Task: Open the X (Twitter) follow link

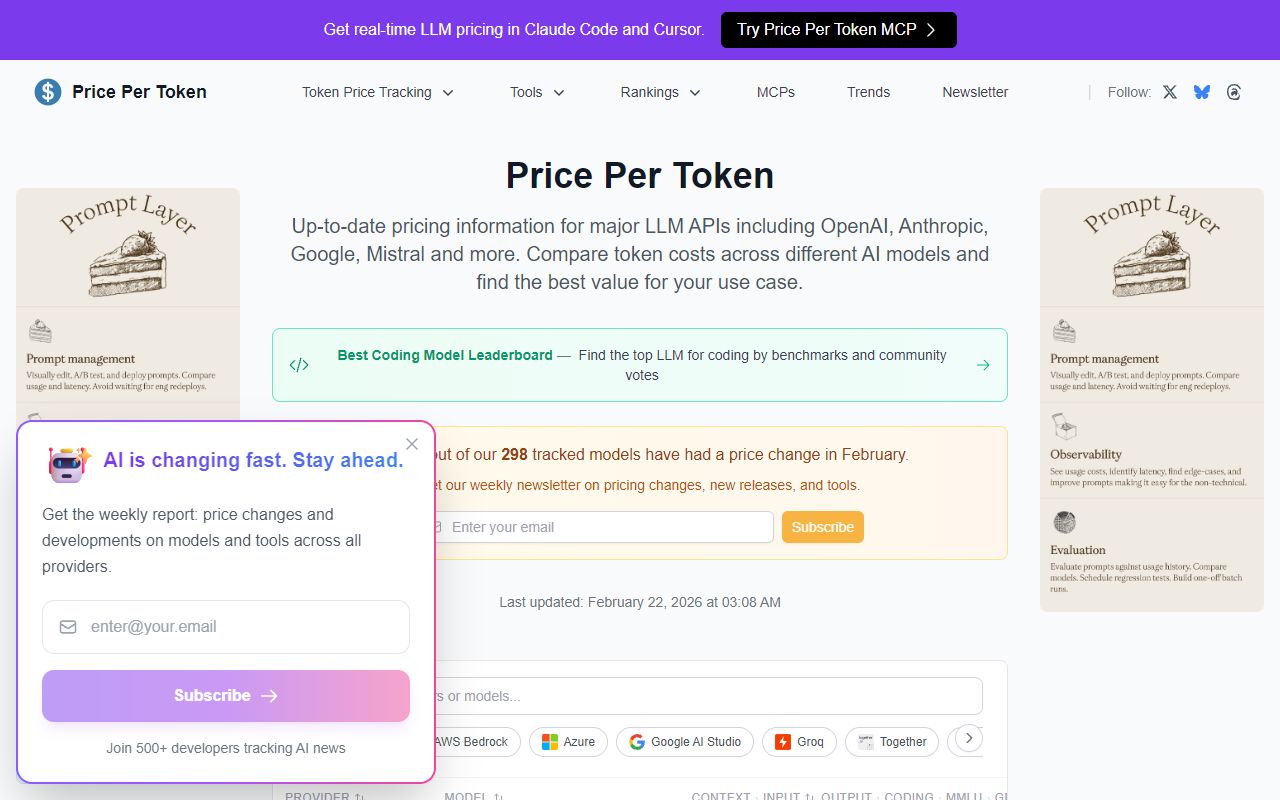Action: (1169, 91)
